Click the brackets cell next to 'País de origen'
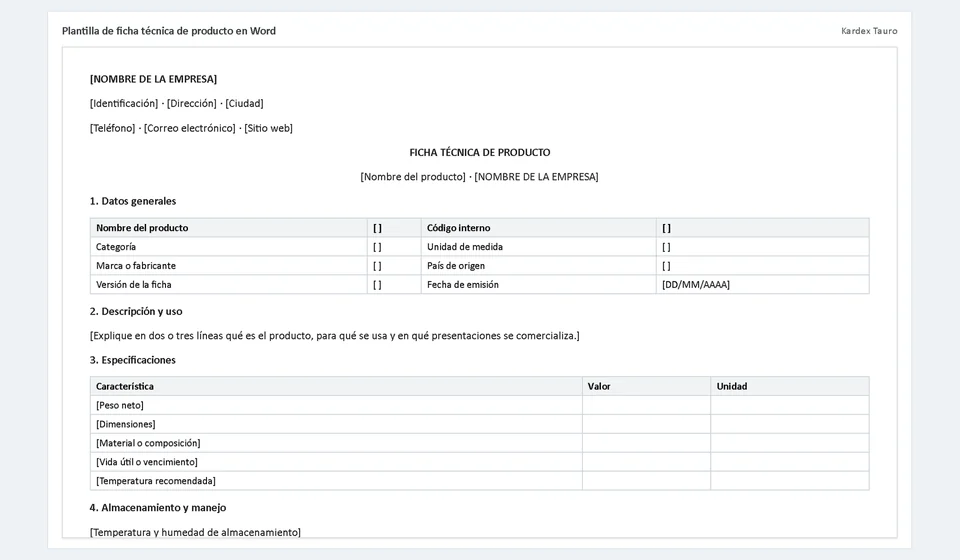 pyautogui.click(x=763, y=266)
